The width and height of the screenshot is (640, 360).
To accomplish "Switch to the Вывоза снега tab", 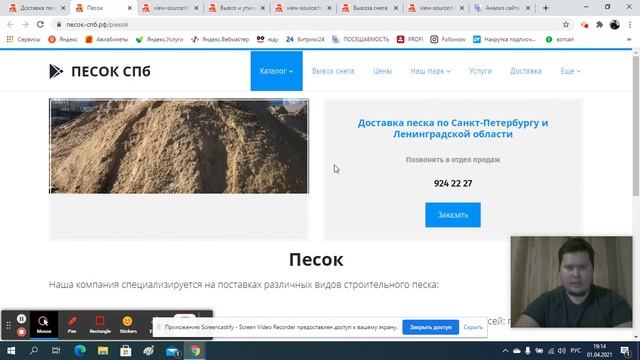I will (370, 8).
